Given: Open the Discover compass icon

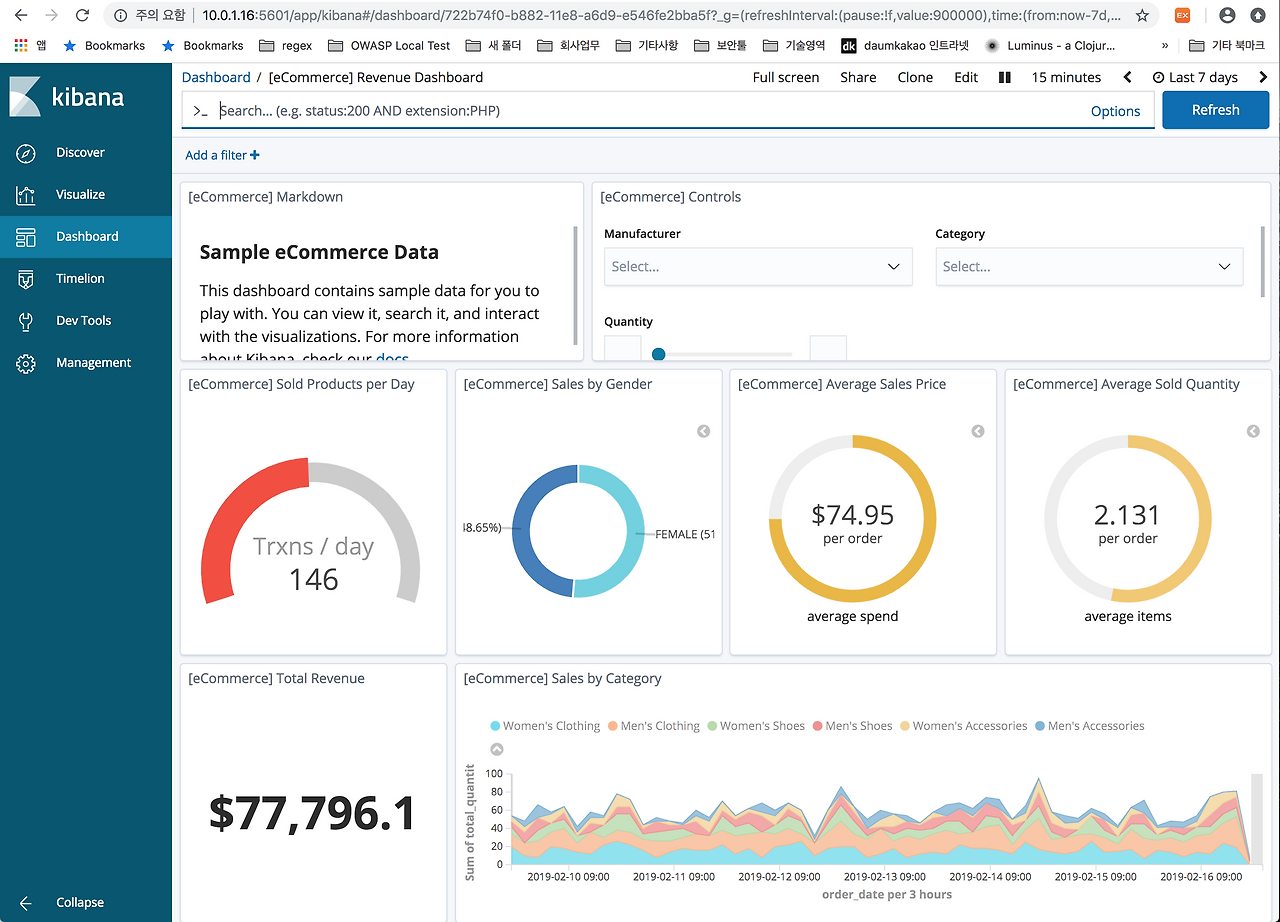Looking at the screenshot, I should (x=26, y=153).
